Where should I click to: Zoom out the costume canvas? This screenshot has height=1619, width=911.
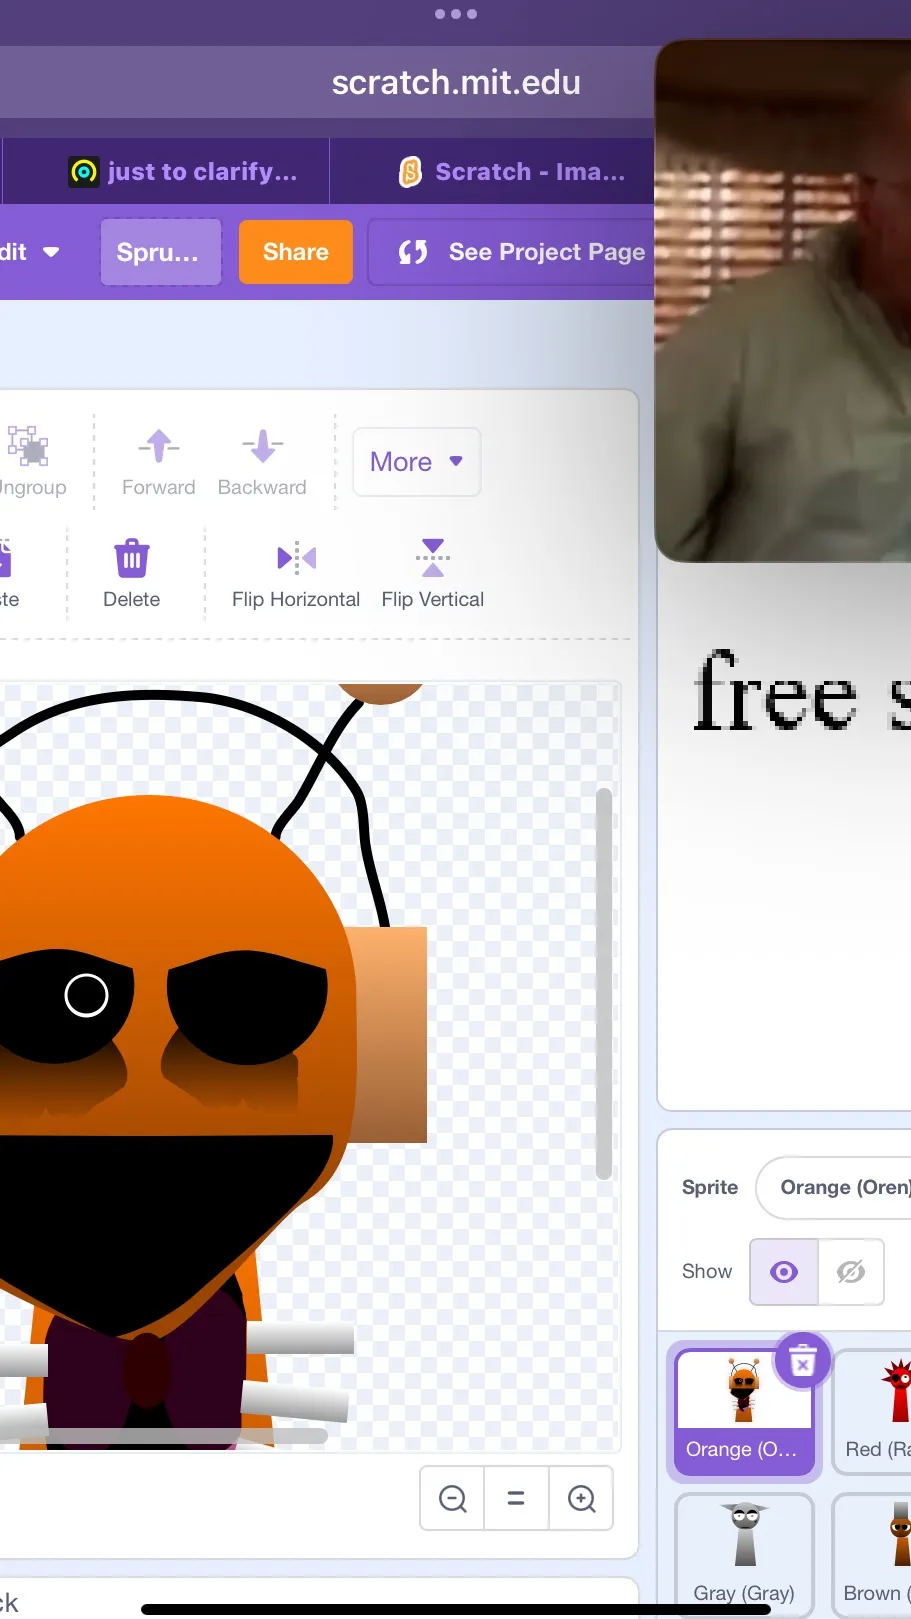[x=453, y=1498]
